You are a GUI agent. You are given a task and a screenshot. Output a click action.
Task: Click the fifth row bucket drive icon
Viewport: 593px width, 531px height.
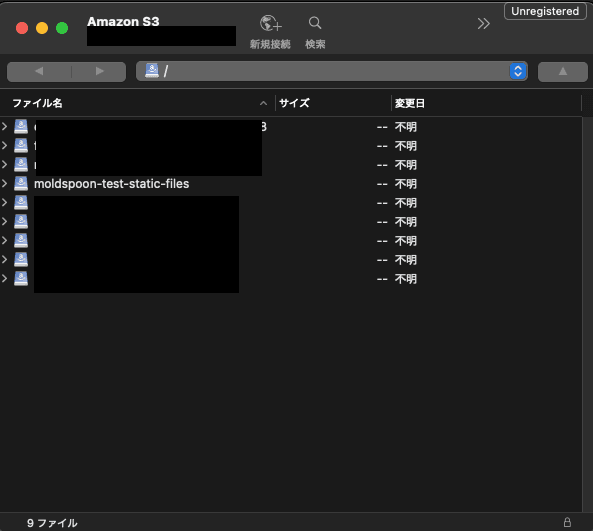coord(21,202)
